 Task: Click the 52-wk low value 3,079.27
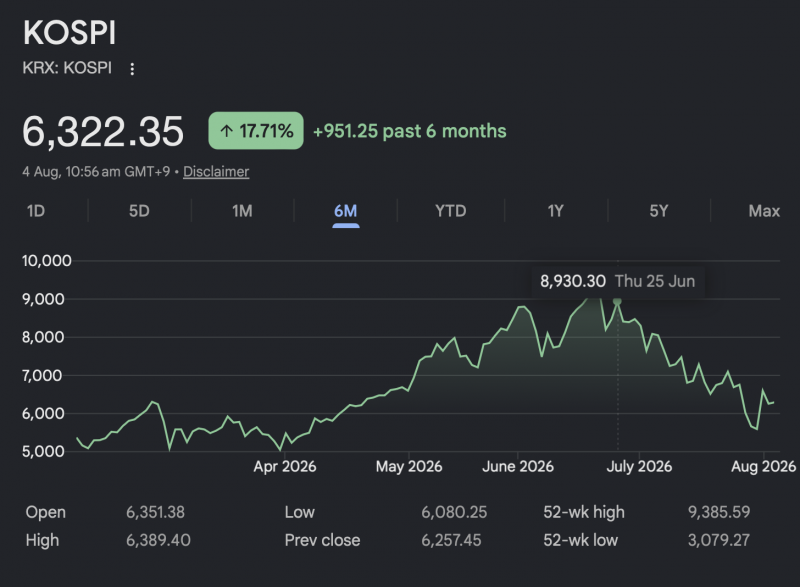click(x=719, y=540)
